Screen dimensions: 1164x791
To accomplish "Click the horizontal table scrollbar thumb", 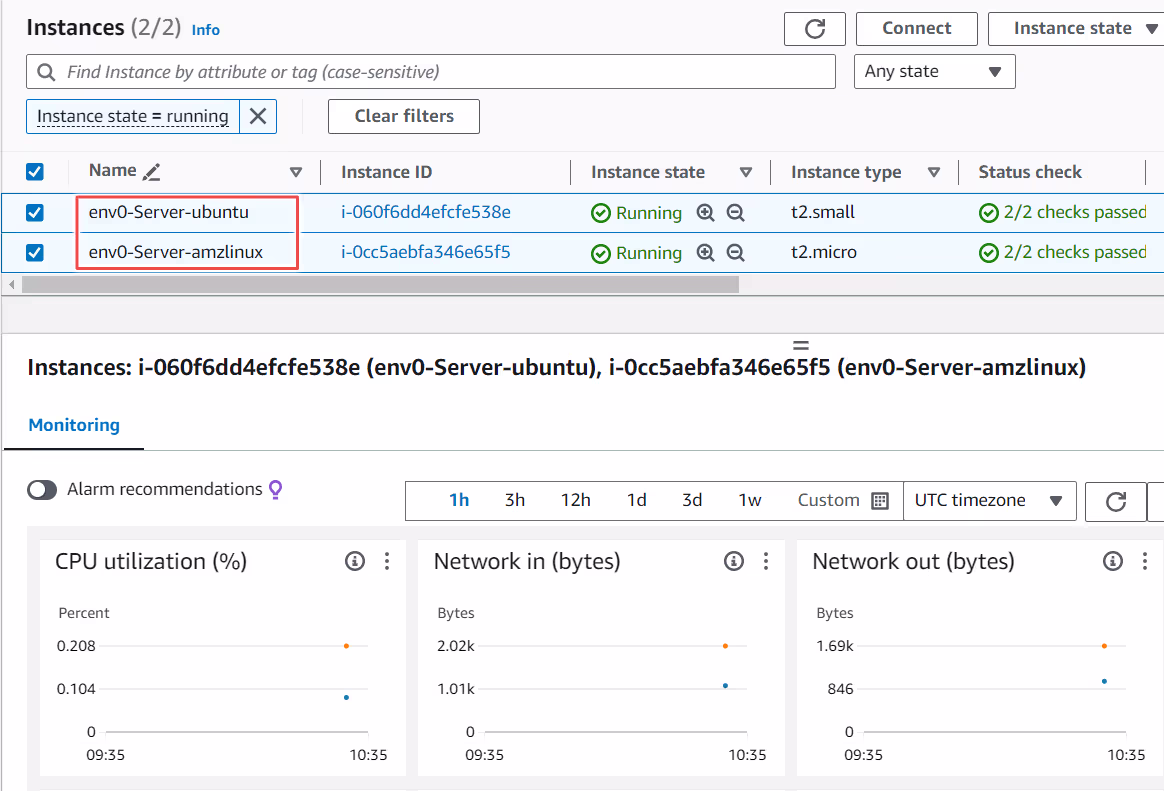I will 380,285.
